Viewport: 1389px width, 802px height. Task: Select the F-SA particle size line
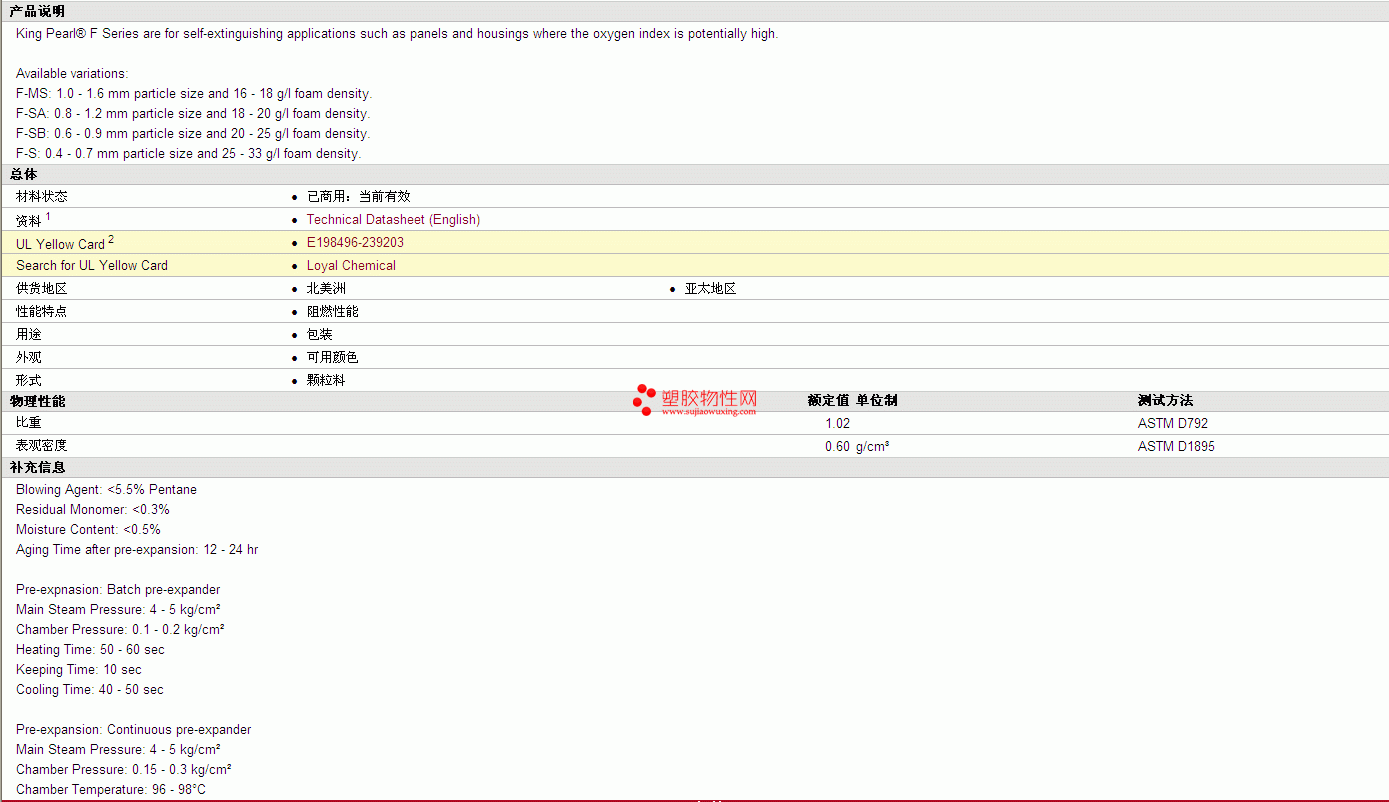pos(193,113)
